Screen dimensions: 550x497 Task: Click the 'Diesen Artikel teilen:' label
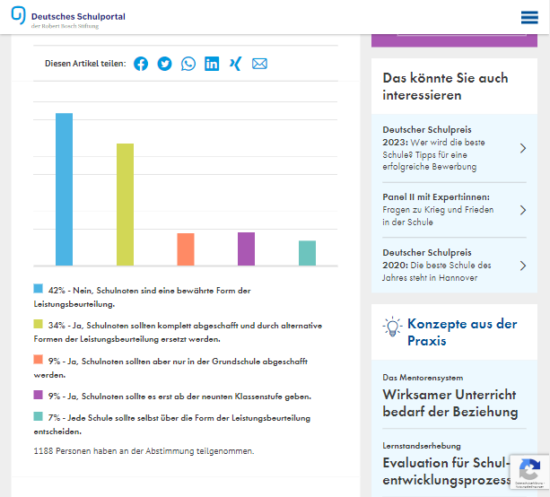(x=85, y=63)
